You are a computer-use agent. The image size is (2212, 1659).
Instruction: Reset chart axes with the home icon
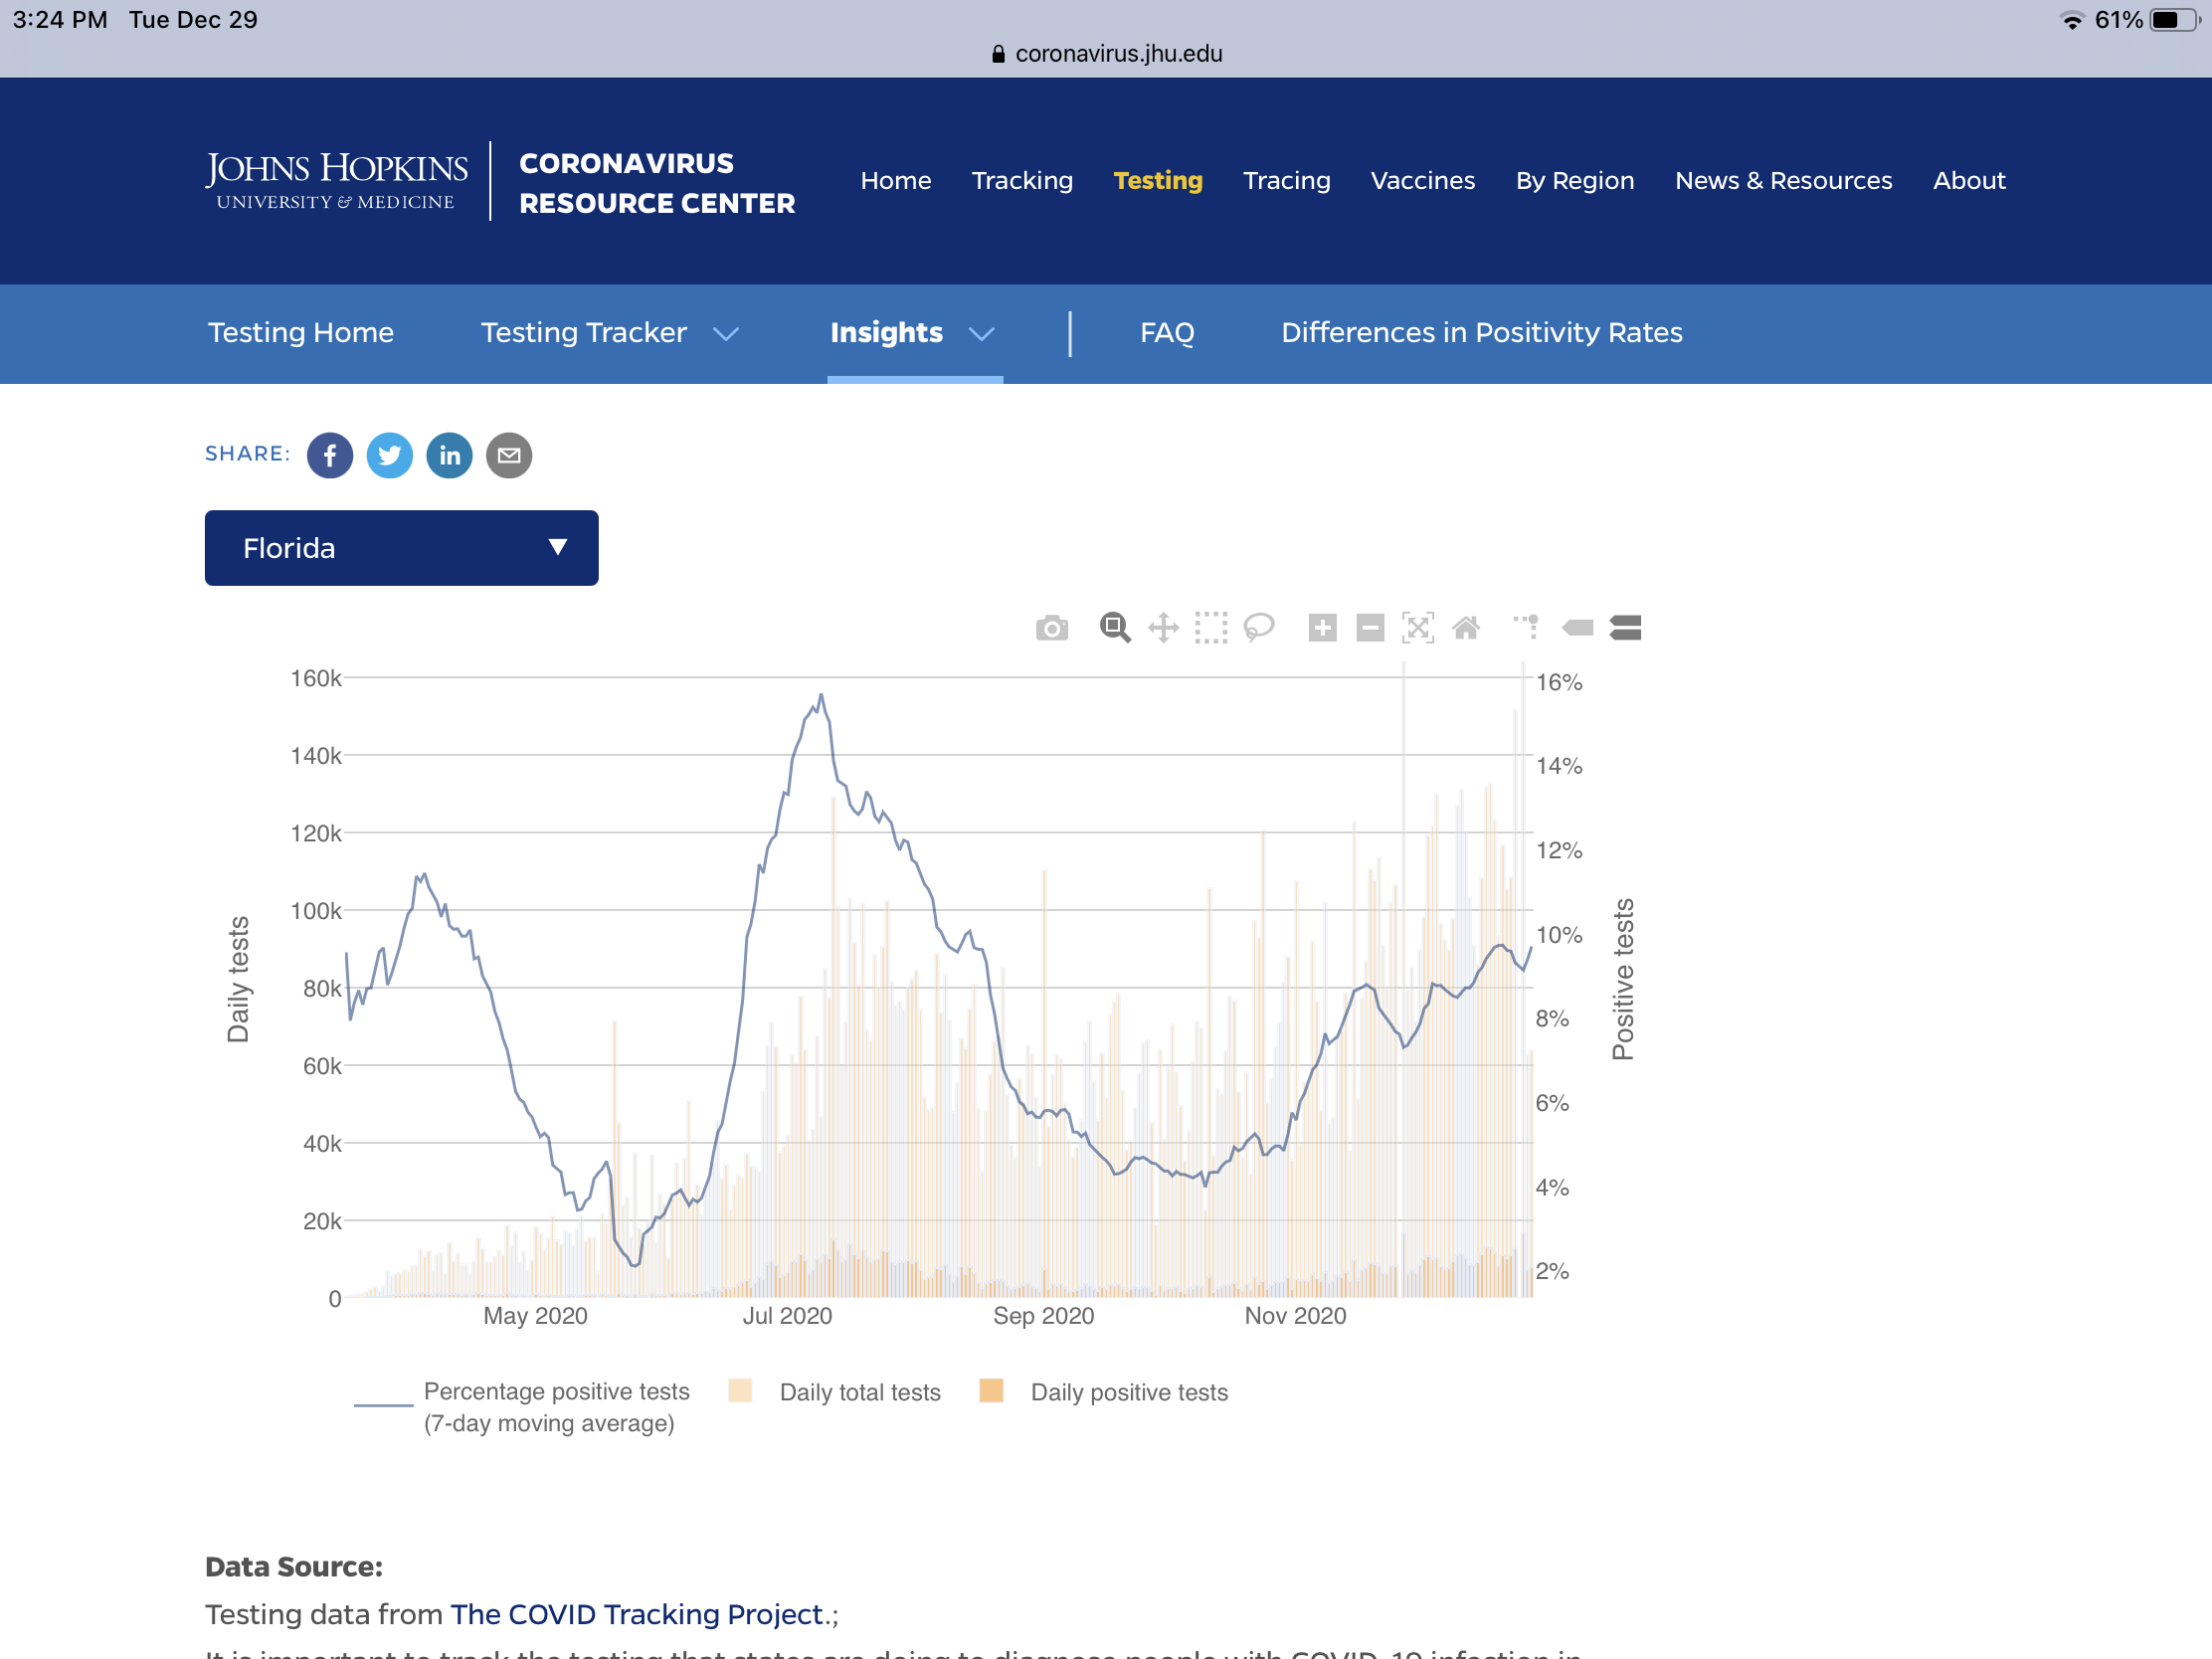pyautogui.click(x=1466, y=628)
